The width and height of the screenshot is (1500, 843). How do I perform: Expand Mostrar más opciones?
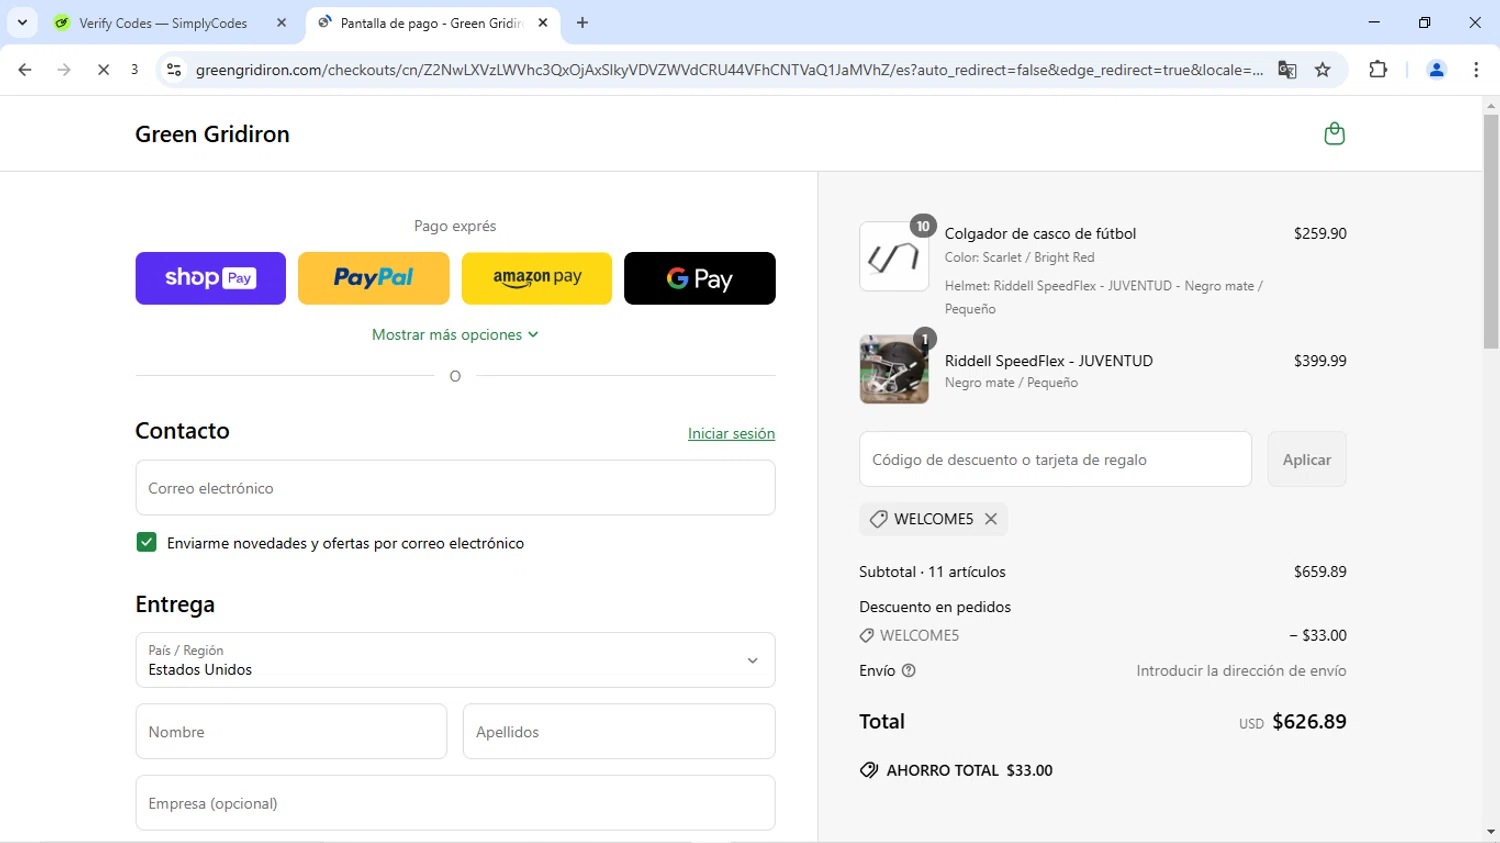455,335
